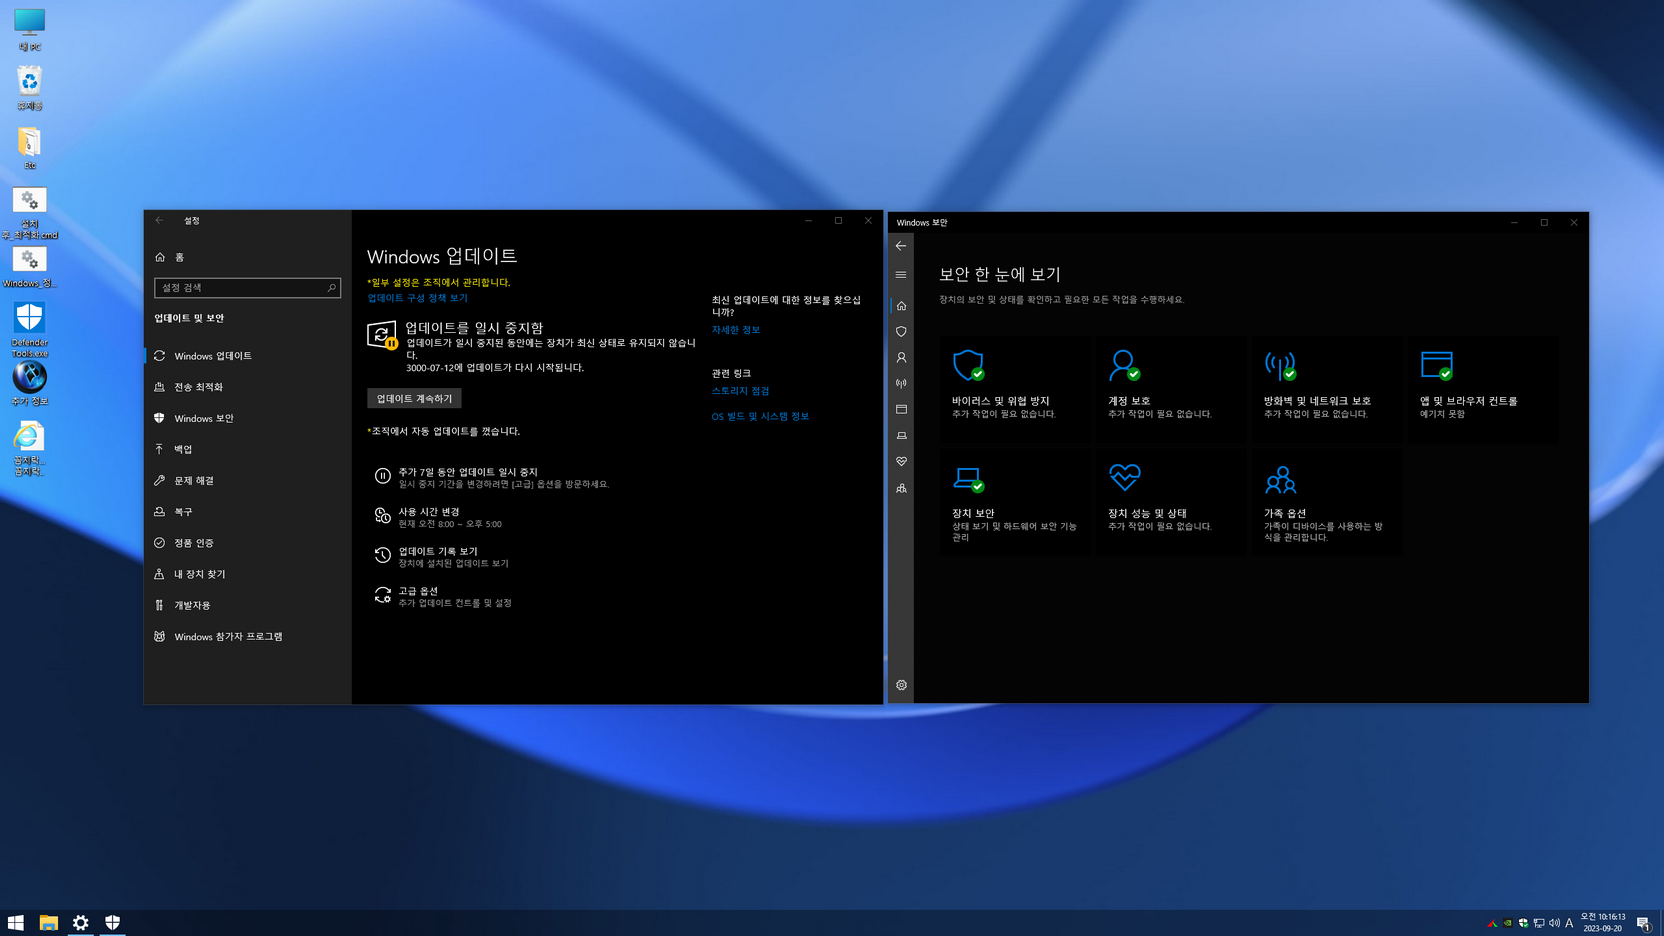Select app browser control icon in Windows 보안 sidebar
This screenshot has width=1664, height=936.
click(x=901, y=410)
